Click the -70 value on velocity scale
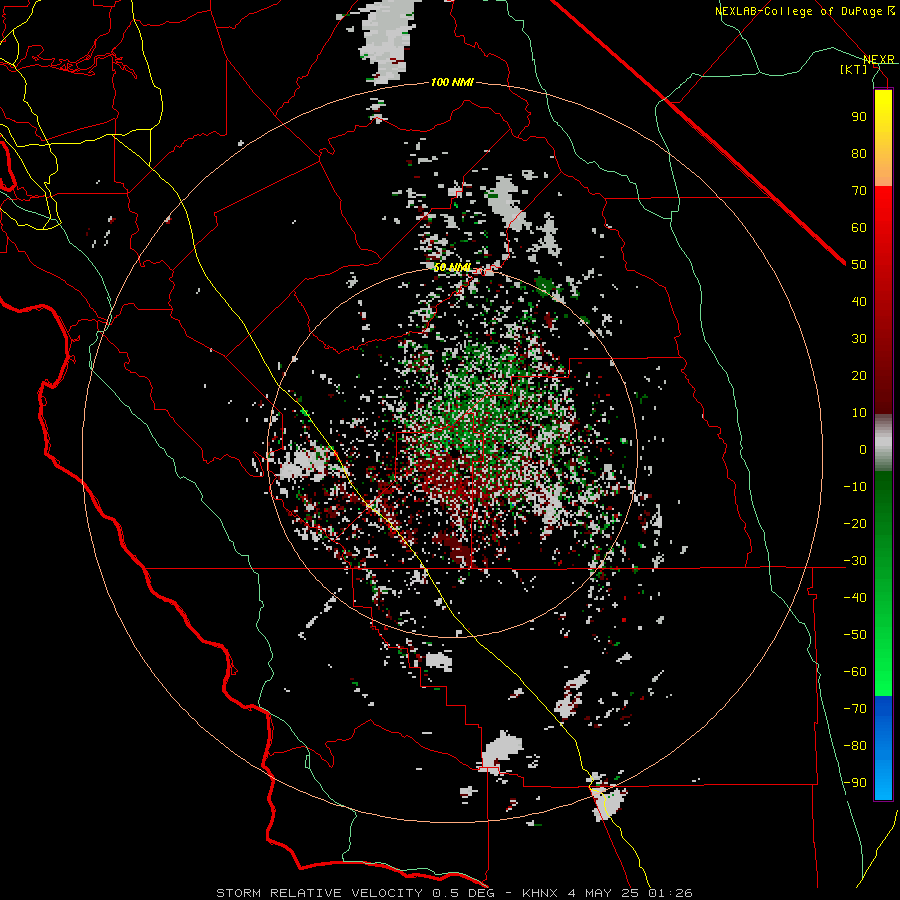The height and width of the screenshot is (900, 900). click(x=855, y=709)
